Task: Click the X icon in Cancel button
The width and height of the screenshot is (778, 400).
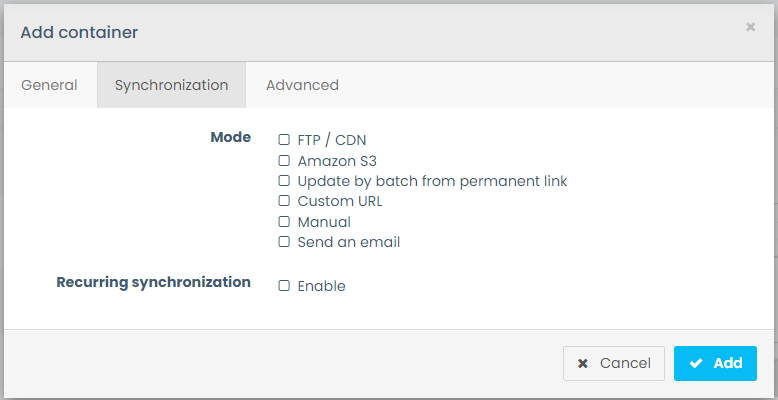Action: (583, 364)
